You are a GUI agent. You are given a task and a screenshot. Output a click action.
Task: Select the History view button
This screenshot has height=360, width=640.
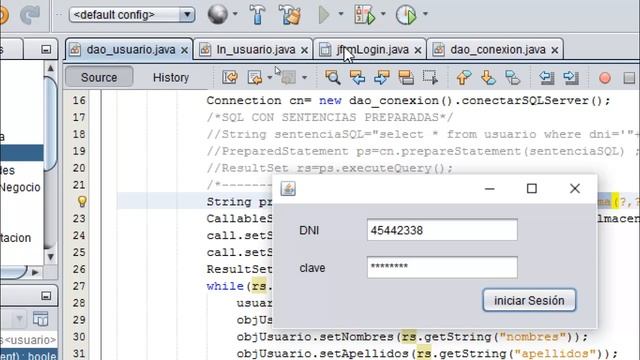pyautogui.click(x=171, y=77)
